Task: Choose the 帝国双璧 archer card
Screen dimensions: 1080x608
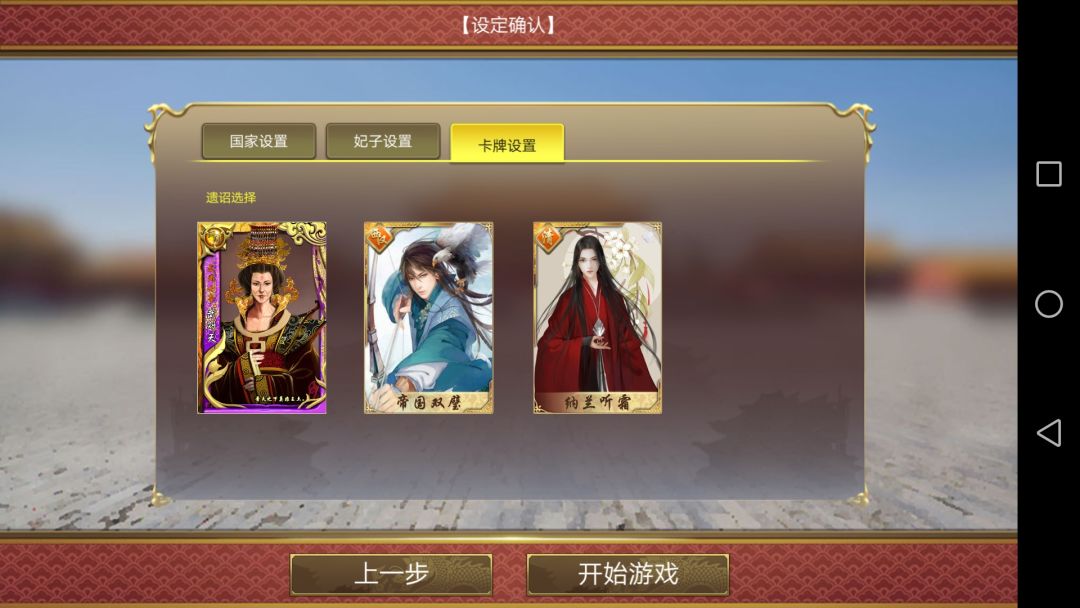Action: click(428, 317)
